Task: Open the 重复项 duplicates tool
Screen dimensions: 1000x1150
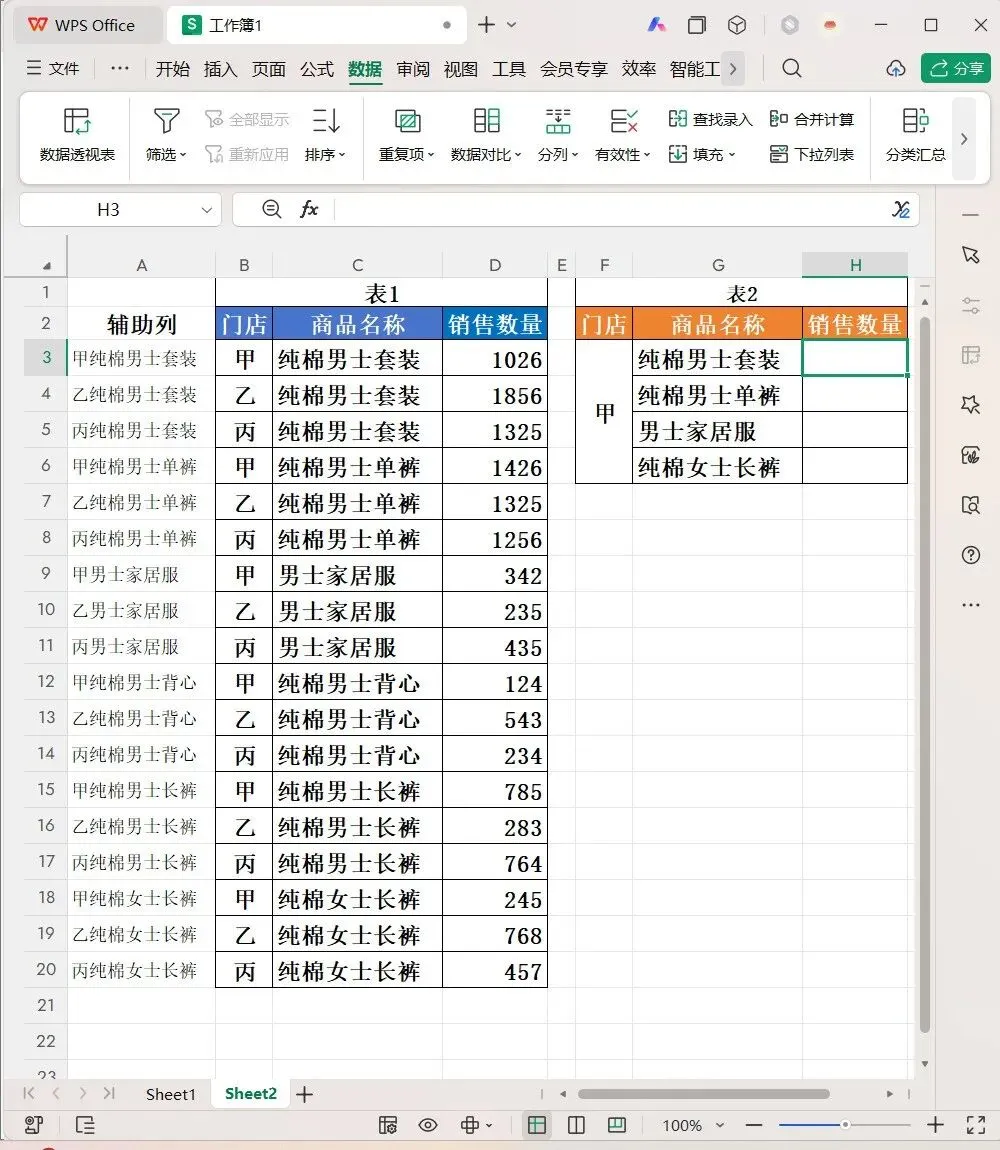Action: pyautogui.click(x=406, y=135)
